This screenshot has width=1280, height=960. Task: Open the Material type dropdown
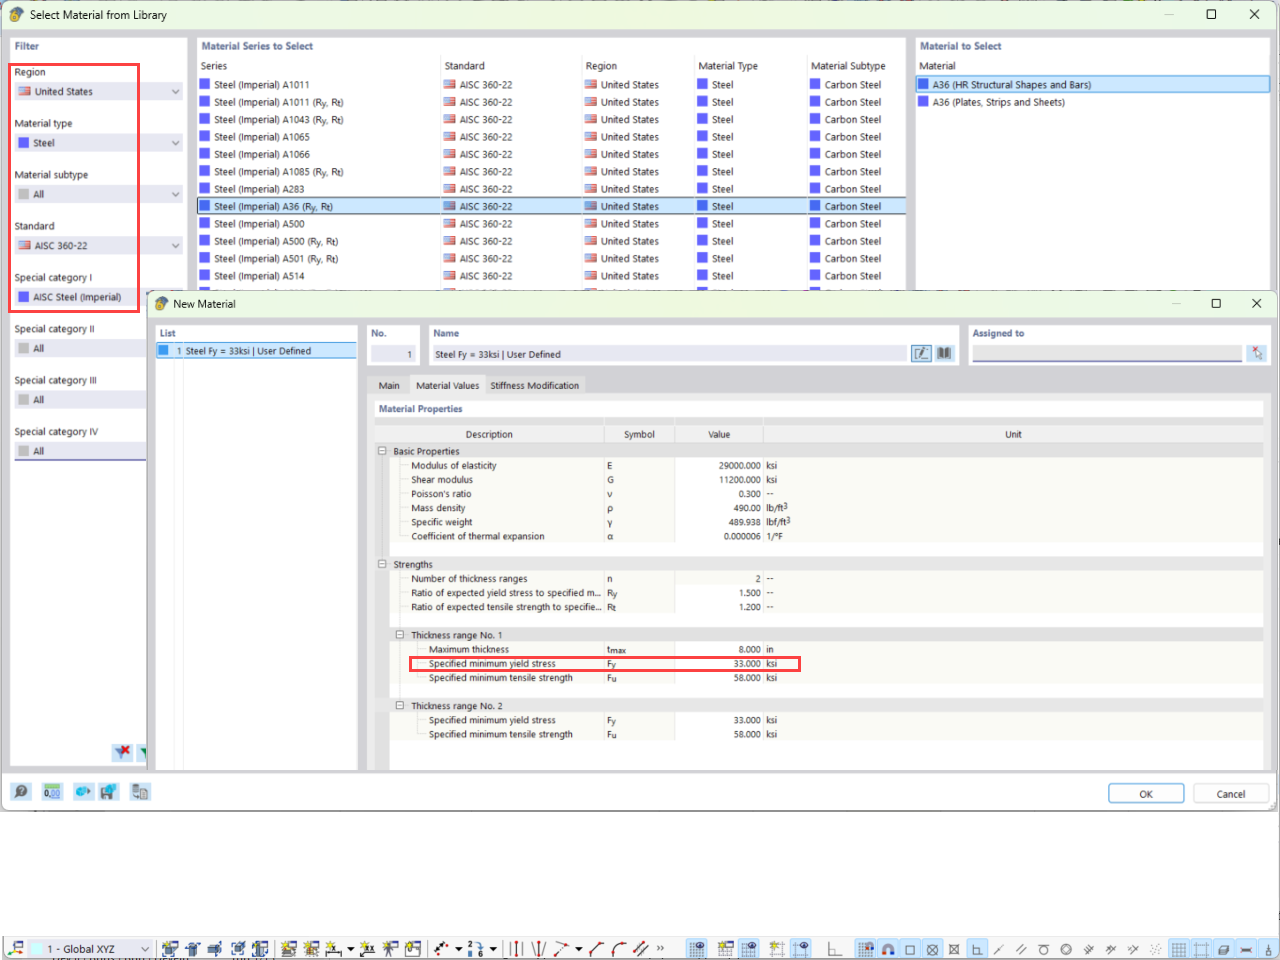point(98,143)
